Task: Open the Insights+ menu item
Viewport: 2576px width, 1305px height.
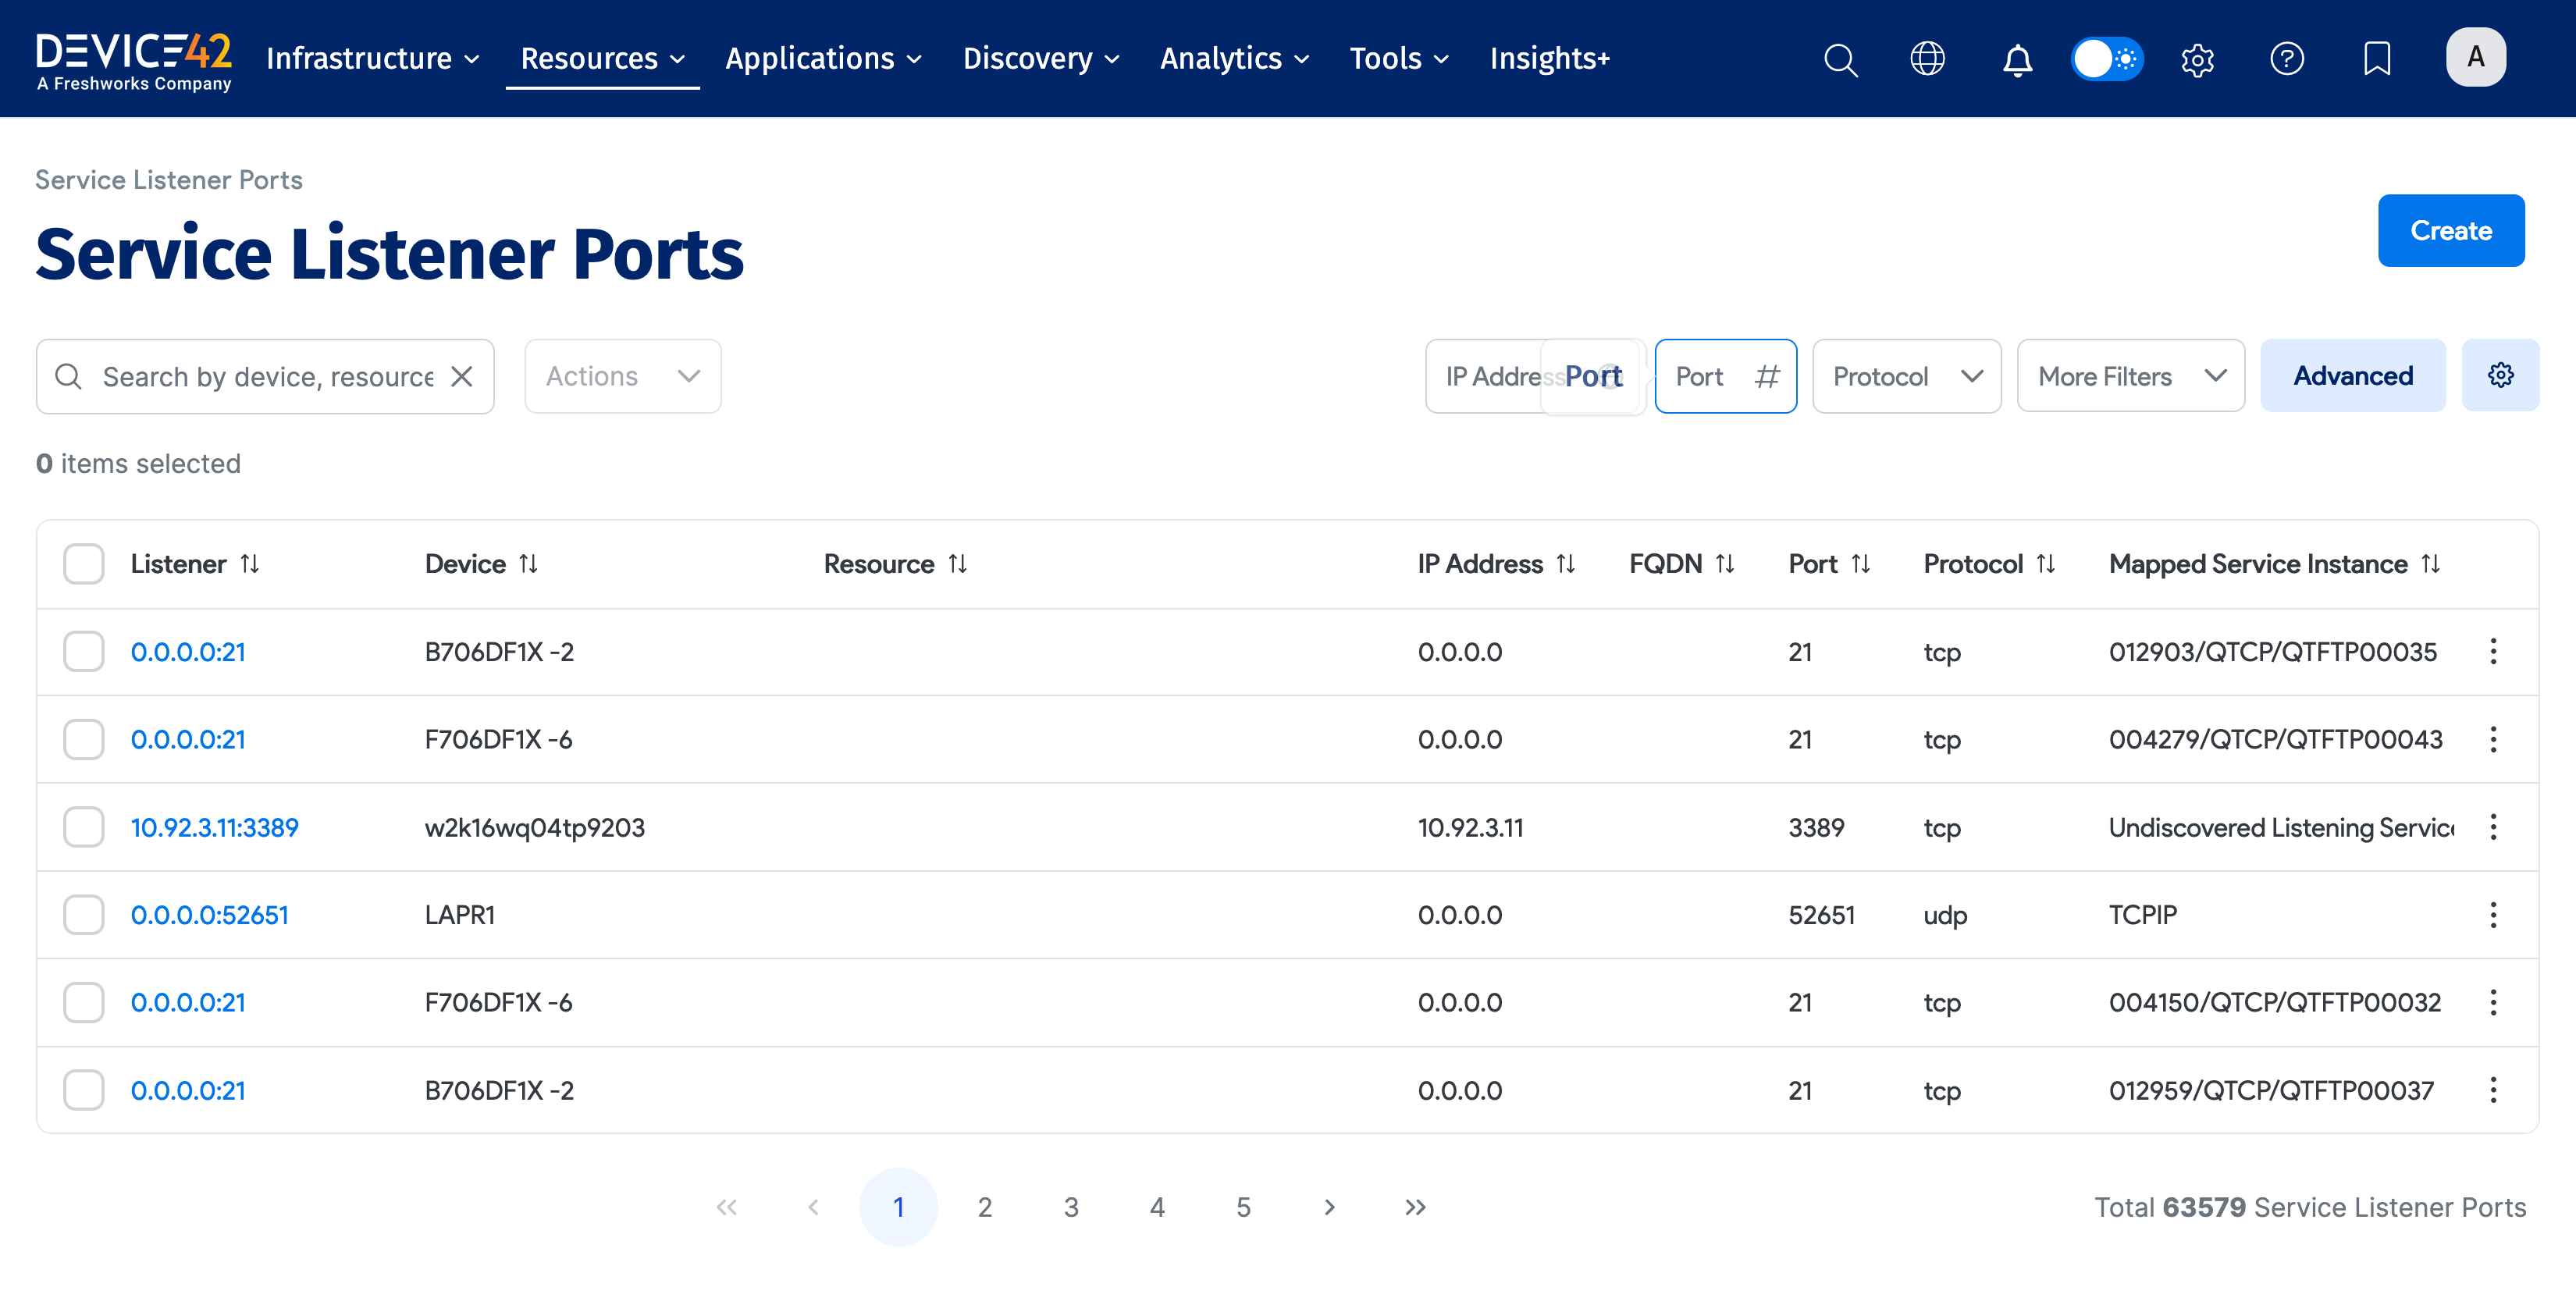Action: (x=1549, y=59)
